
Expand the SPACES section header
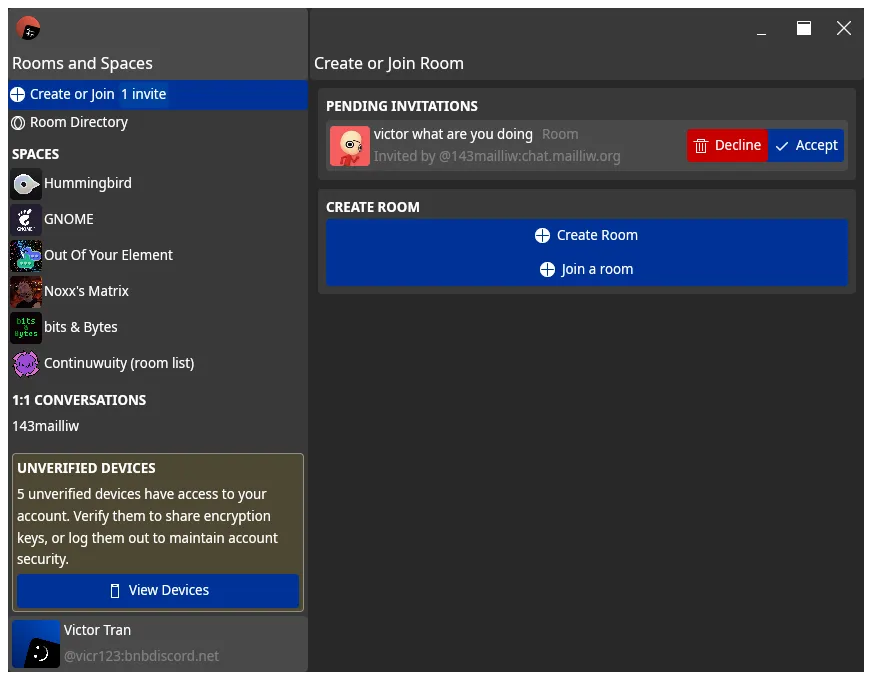click(x=35, y=154)
